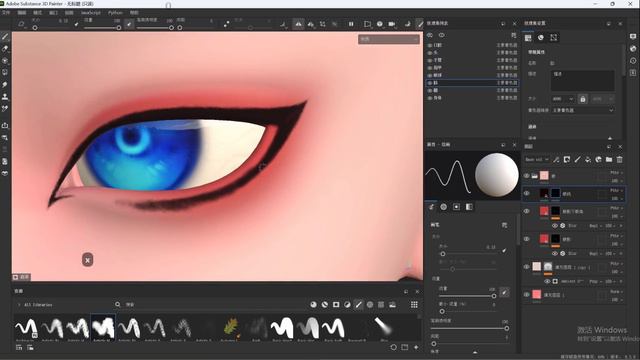Viewport: 640px width, 360px height.
Task: Toggle the size pen pressure button in toolbar
Action: [x=76, y=24]
